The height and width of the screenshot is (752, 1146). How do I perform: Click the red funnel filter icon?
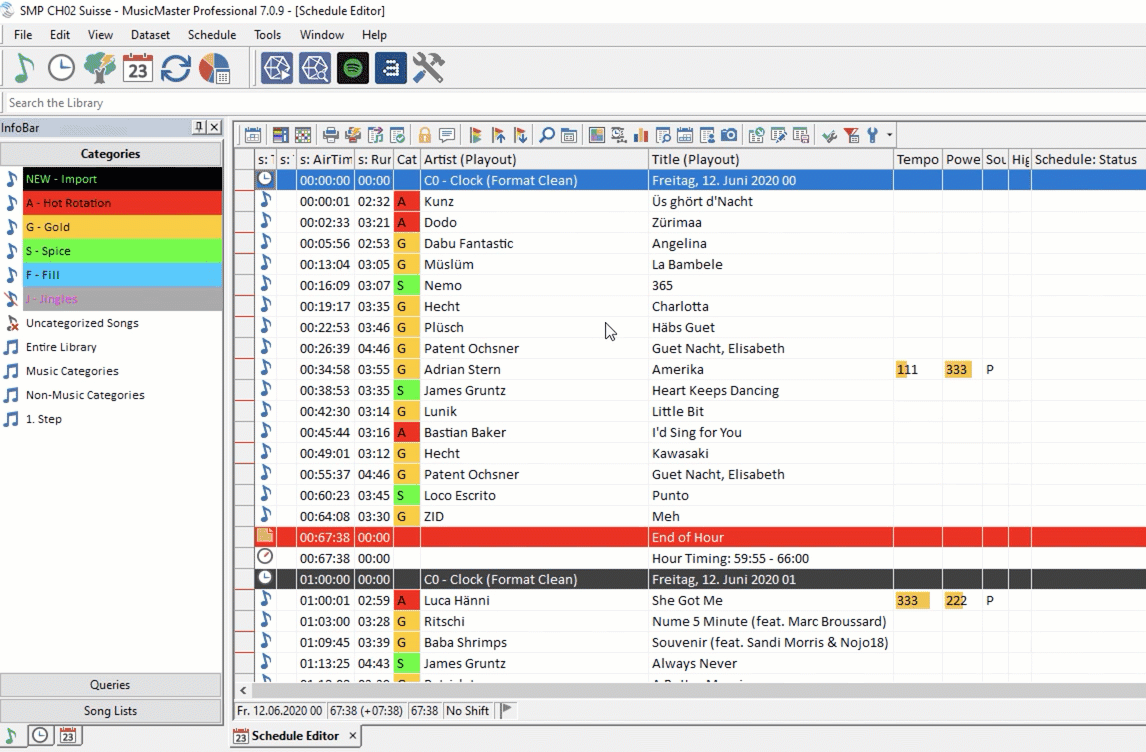click(x=851, y=135)
